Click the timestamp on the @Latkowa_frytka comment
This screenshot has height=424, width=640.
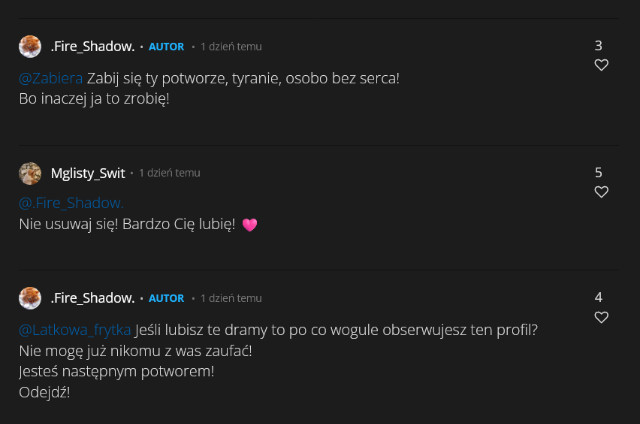pos(231,299)
